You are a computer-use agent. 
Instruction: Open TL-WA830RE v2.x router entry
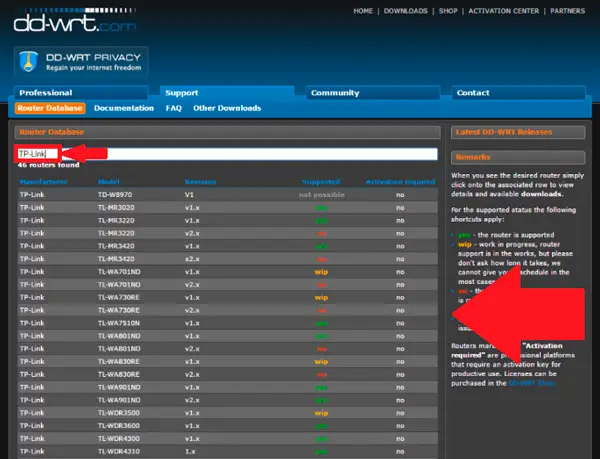(x=227, y=374)
